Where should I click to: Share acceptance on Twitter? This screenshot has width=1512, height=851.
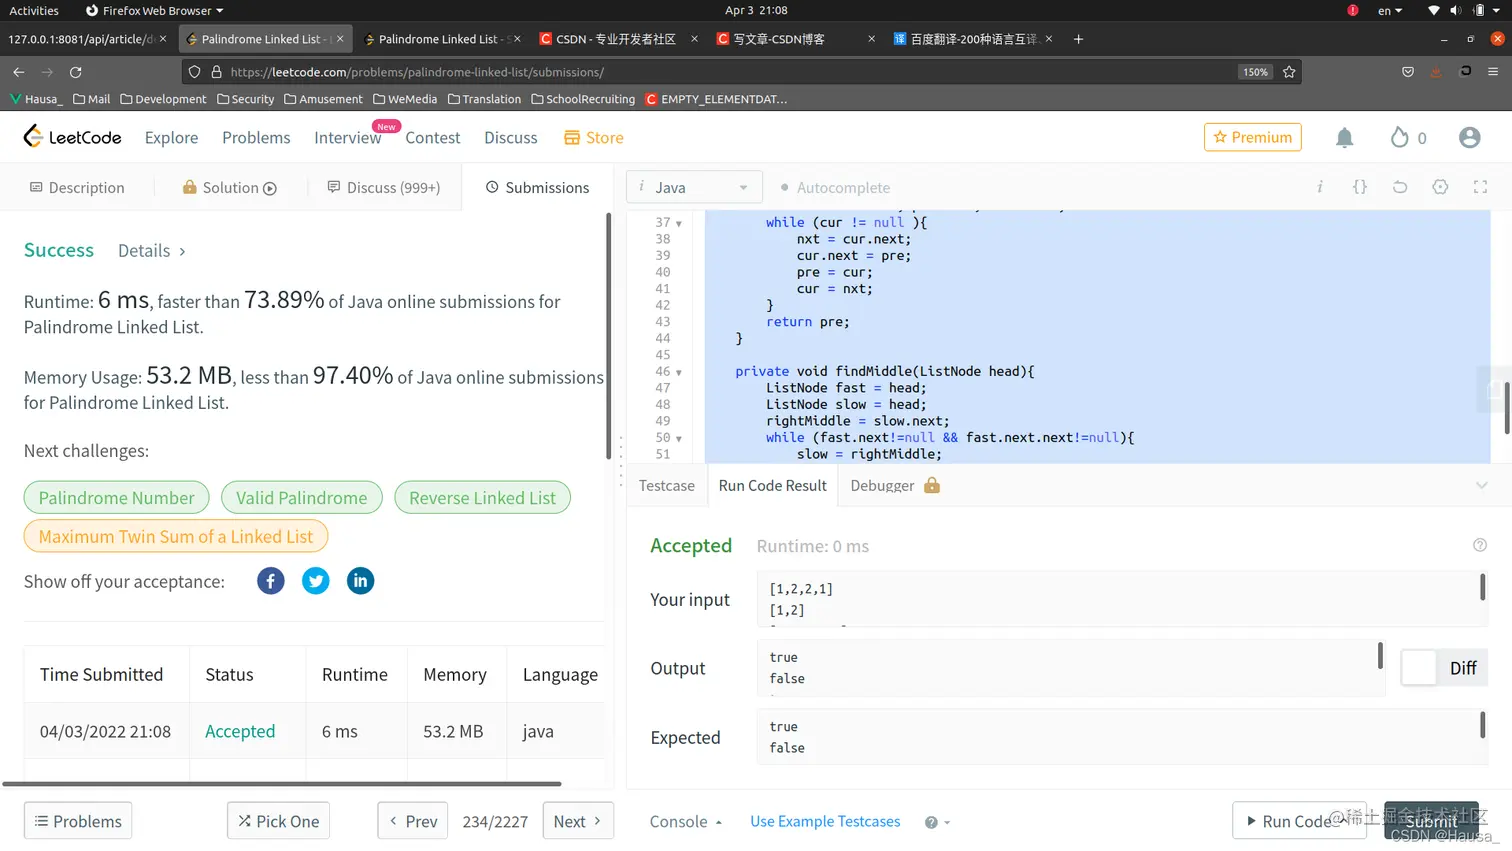(316, 581)
